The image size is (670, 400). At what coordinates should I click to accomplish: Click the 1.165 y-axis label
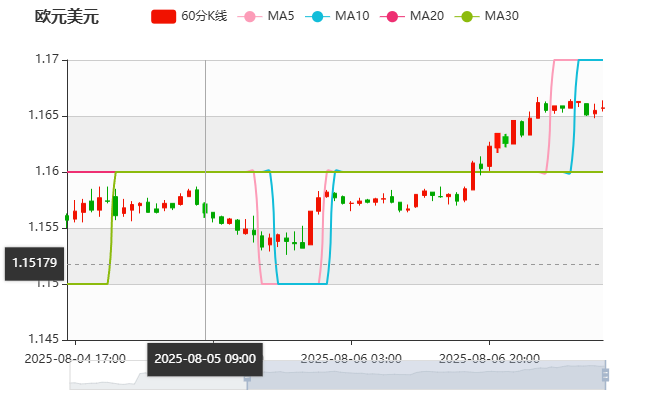tap(44, 115)
